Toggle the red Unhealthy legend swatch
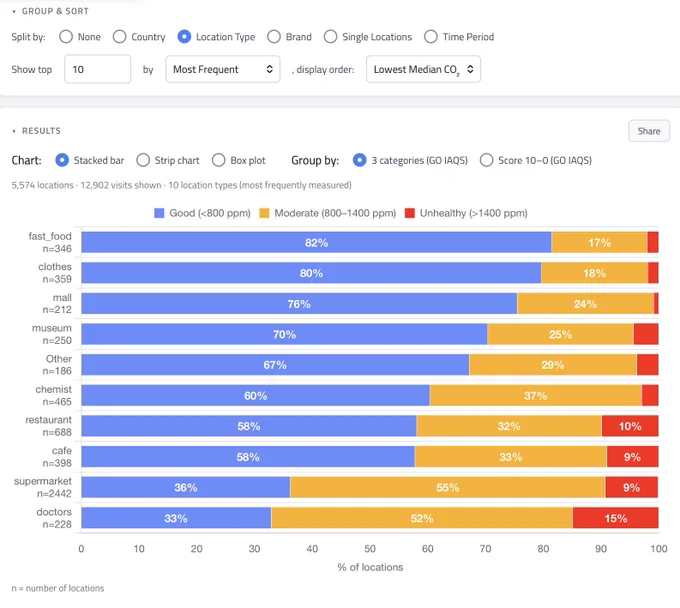Screen dimensions: 680x608 (x=410, y=213)
